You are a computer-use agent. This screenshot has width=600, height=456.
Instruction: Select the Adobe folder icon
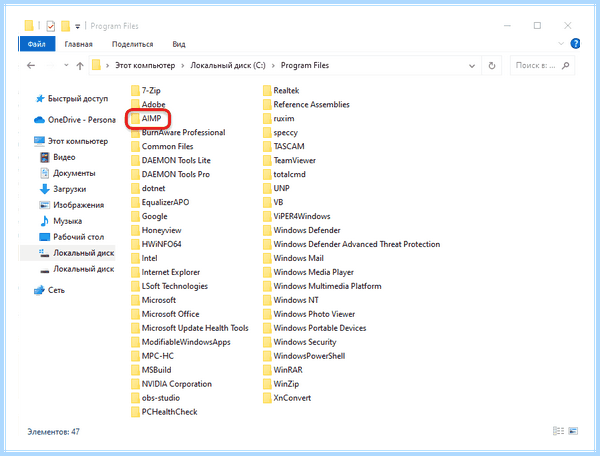[135, 104]
